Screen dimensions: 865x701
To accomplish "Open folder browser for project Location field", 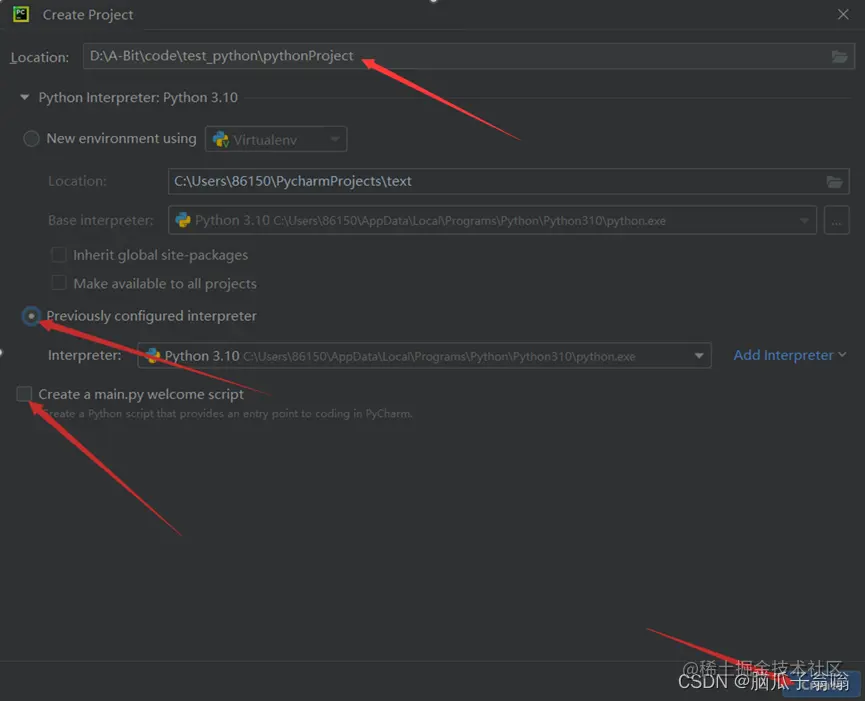I will 839,56.
